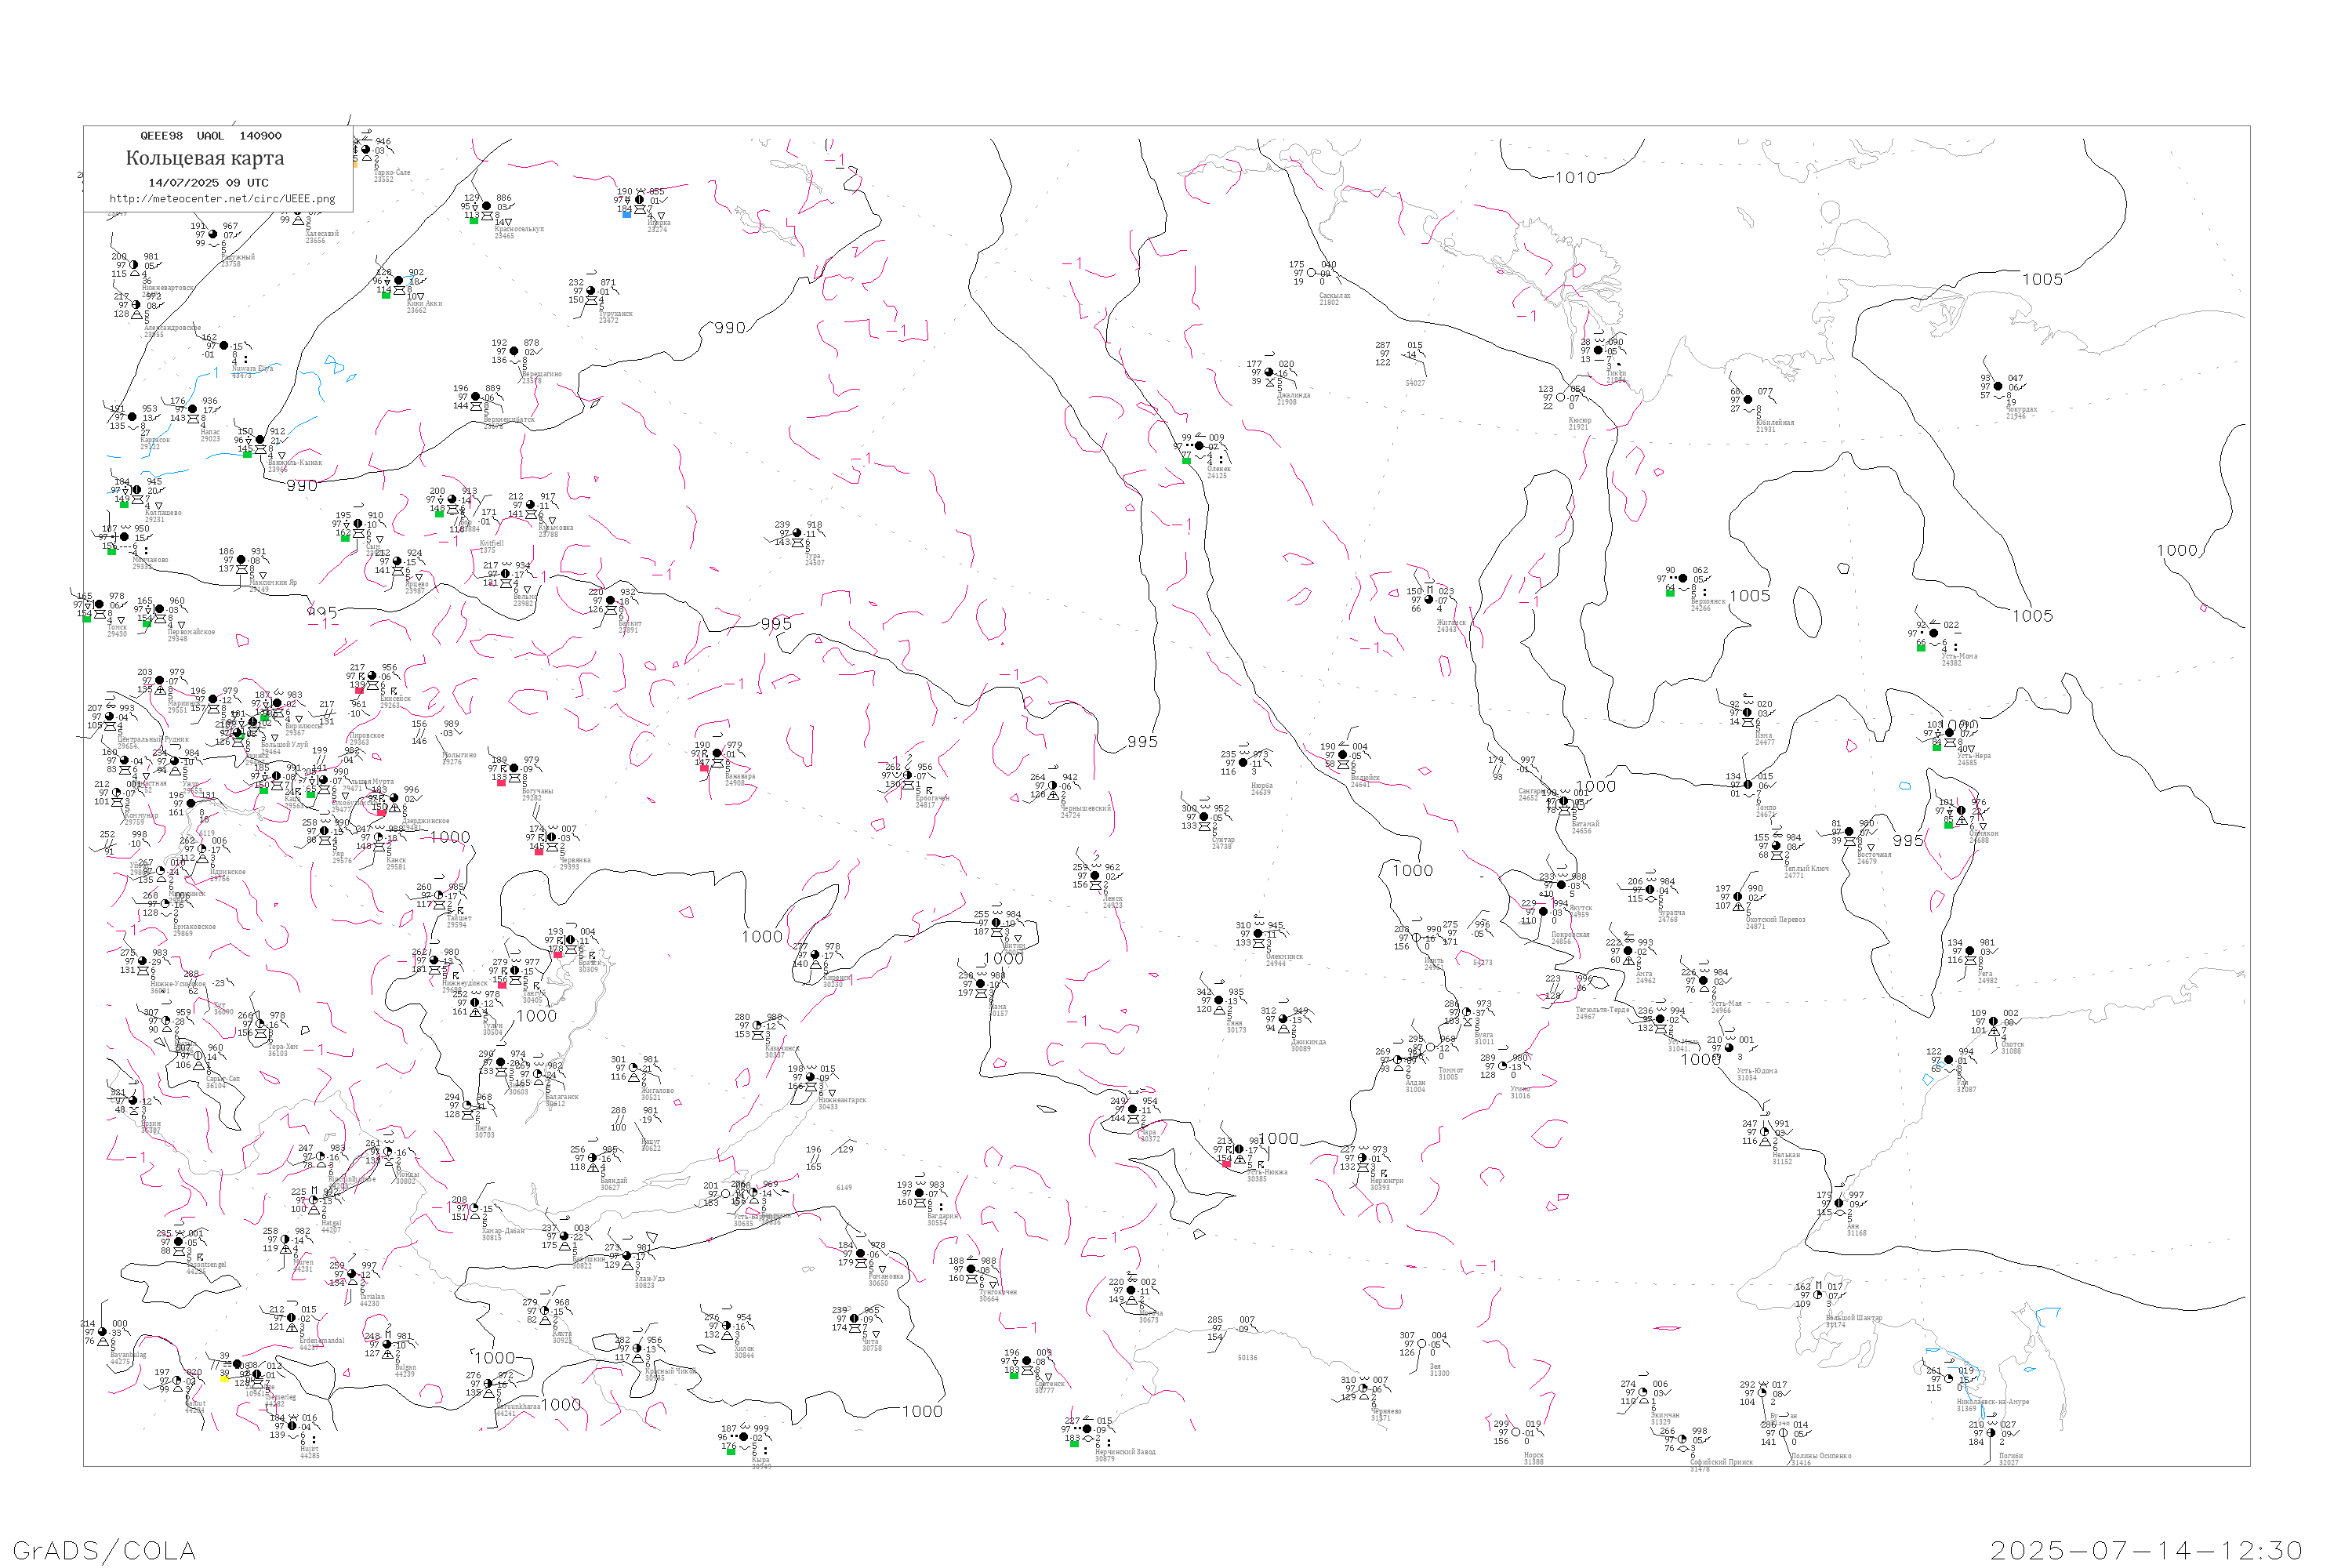The image size is (2352, 1568).
Task: Click the 1005 isobar label beside Verkhoyansk
Action: [x=1749, y=596]
